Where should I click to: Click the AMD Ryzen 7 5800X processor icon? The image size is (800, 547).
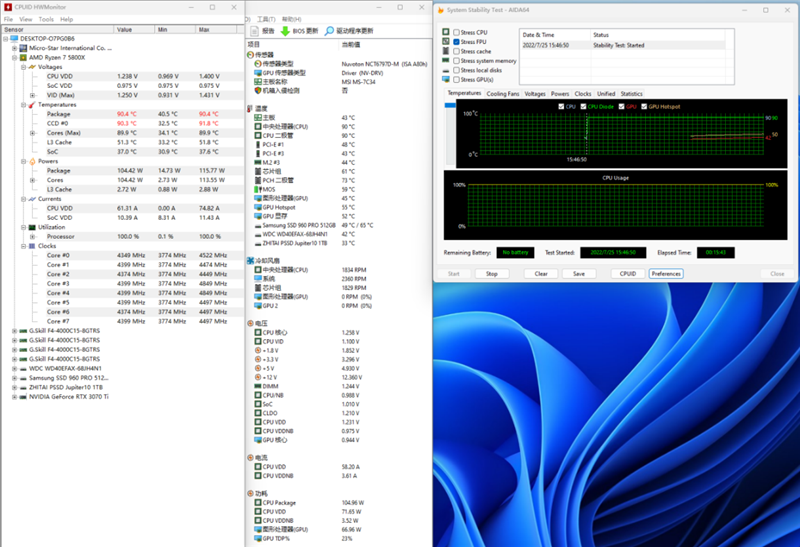coord(23,58)
